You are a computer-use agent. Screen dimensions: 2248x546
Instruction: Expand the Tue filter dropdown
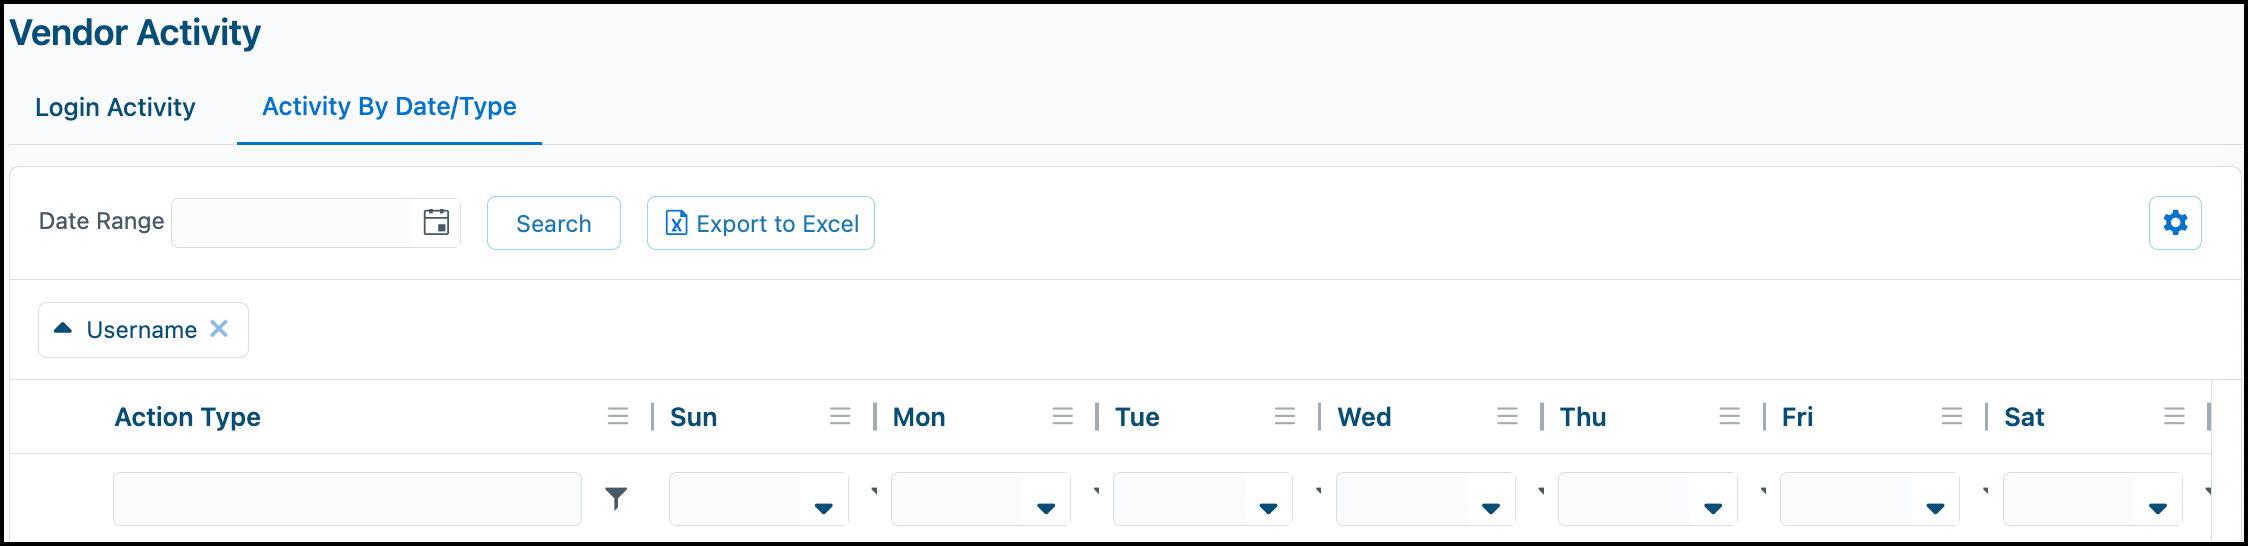(1268, 508)
